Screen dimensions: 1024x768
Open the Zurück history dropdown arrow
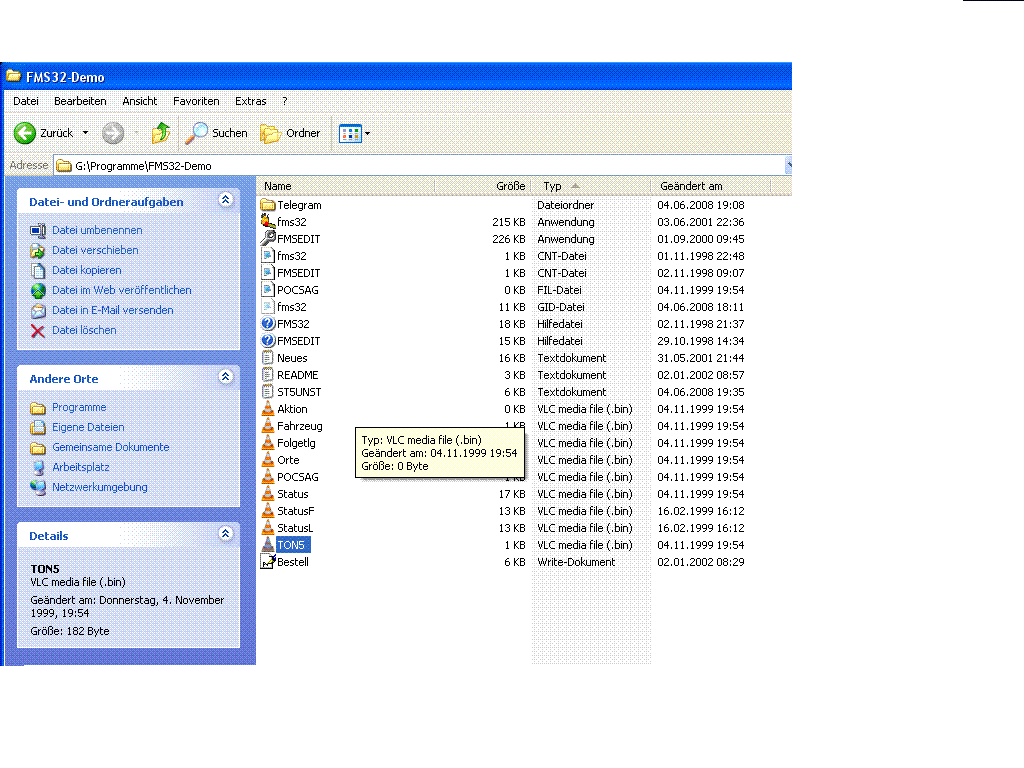coord(85,133)
